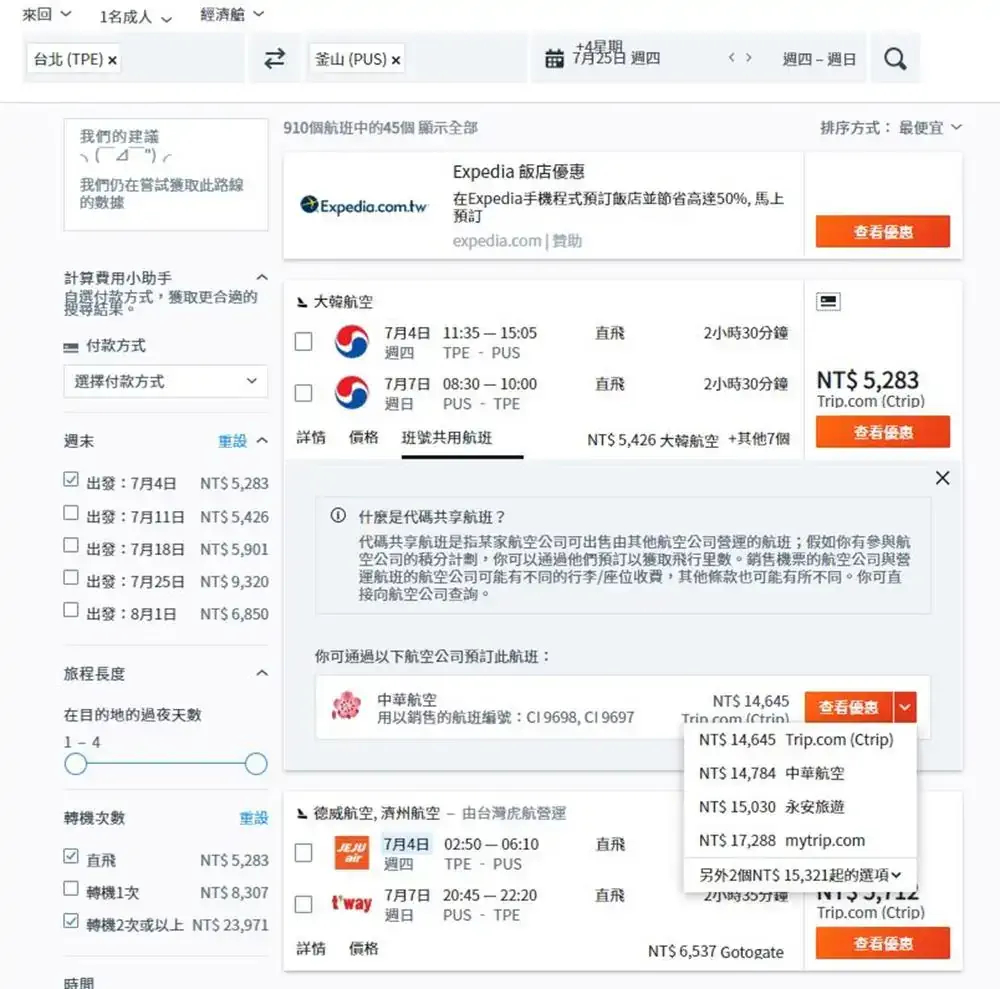The height and width of the screenshot is (989, 1000).
Task: Swap origin and destination with arrows icon
Action: (274, 59)
